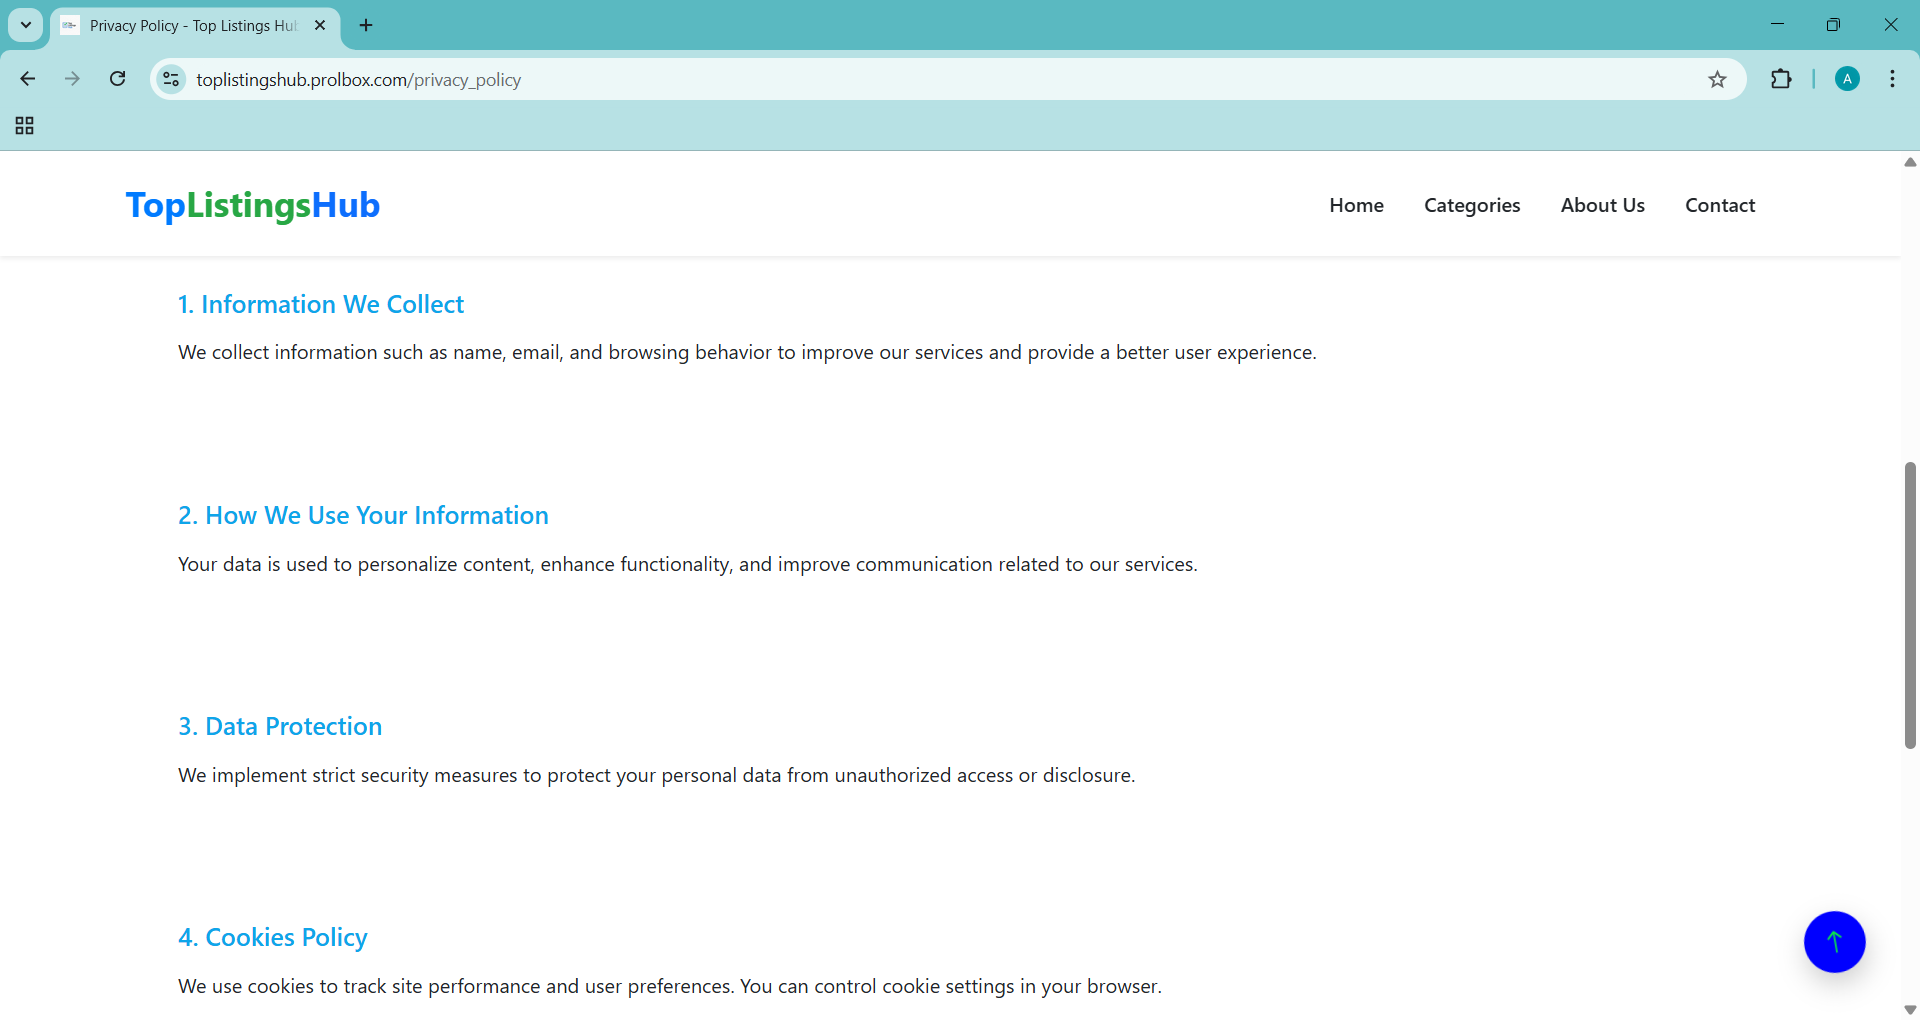Click the blue scroll-to-top arrow button
The image size is (1920, 1020).
tap(1834, 942)
